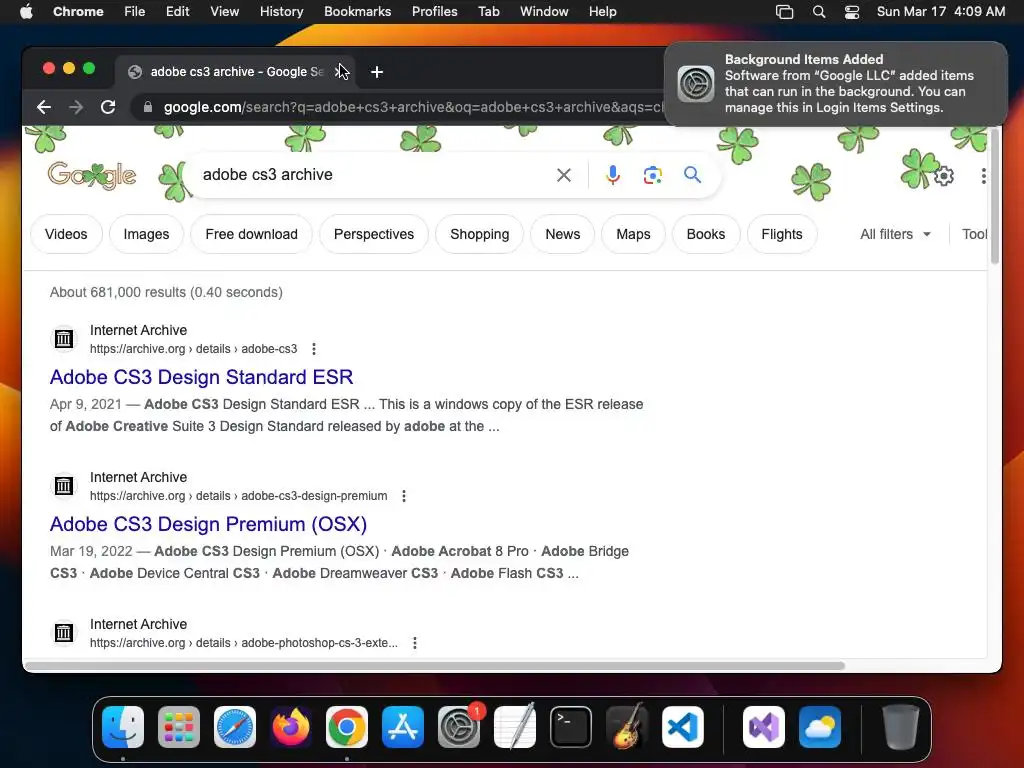The height and width of the screenshot is (768, 1024).
Task: Switch to Shopping results
Action: [479, 234]
